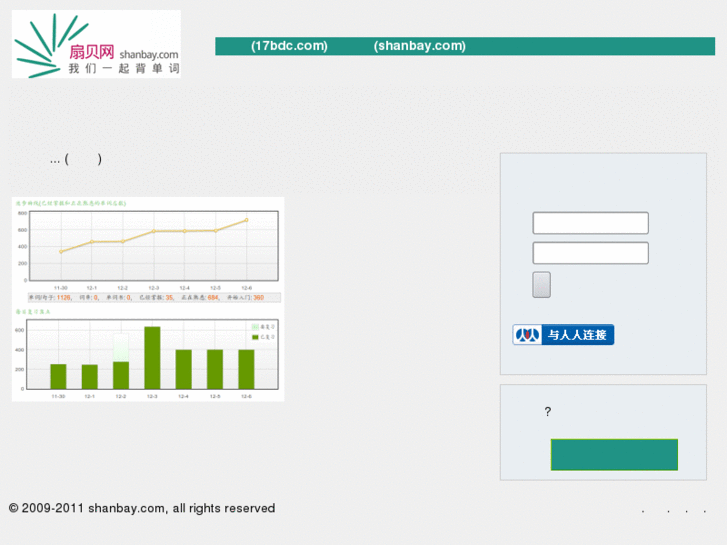Click the "... ( )" heading text
Viewport: 727px width, 545px height.
[76, 160]
